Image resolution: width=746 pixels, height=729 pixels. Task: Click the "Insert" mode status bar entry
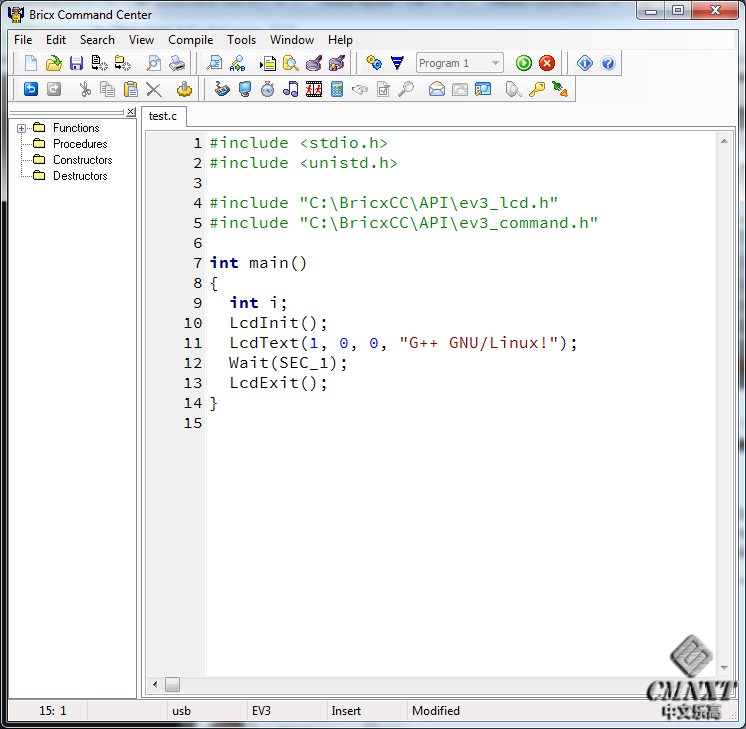pos(346,710)
